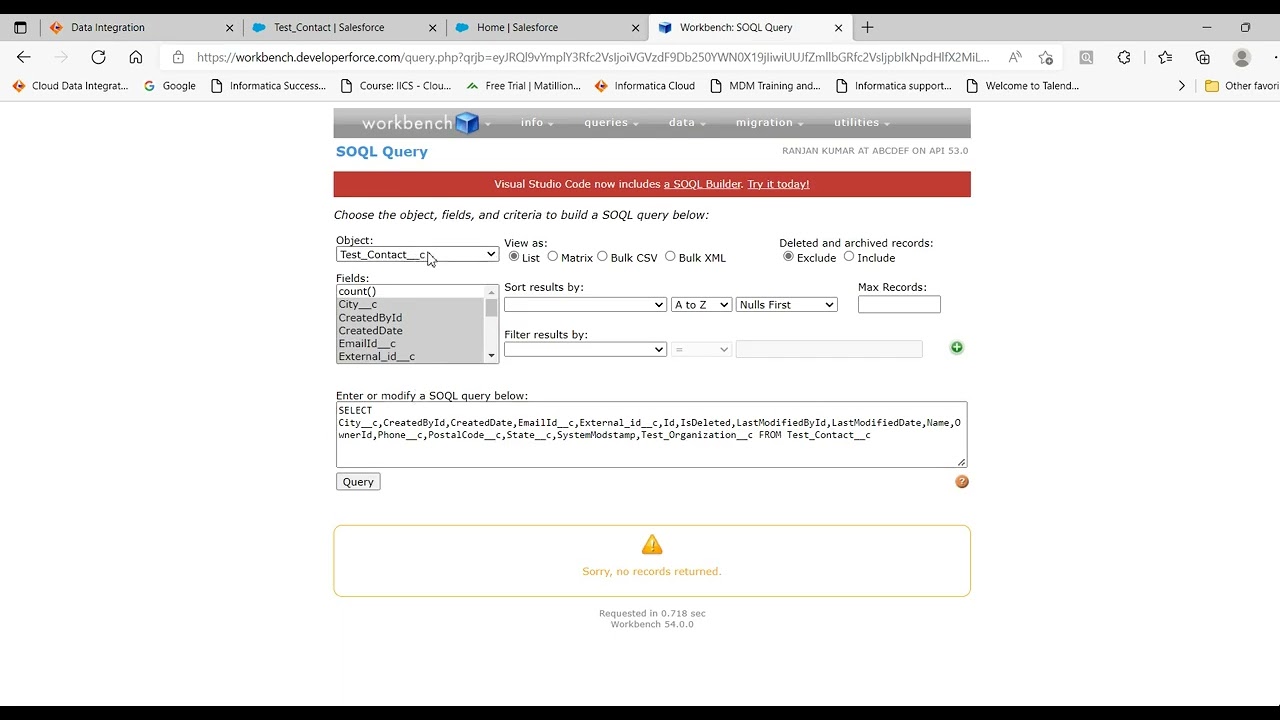The image size is (1280, 720).
Task: Open the info menu in Workbench
Action: (x=537, y=123)
